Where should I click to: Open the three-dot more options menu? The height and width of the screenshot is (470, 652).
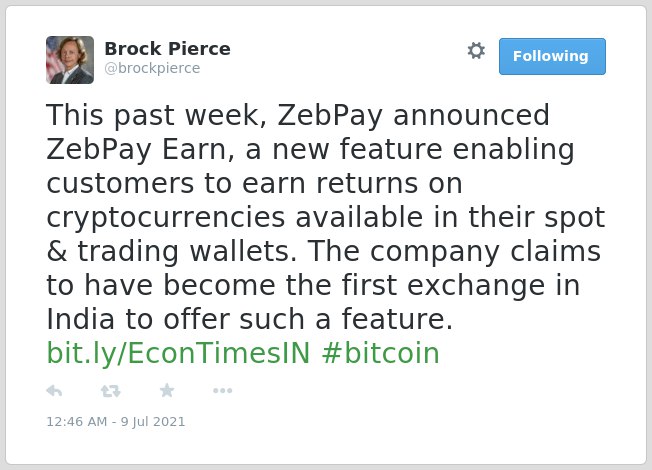222,391
